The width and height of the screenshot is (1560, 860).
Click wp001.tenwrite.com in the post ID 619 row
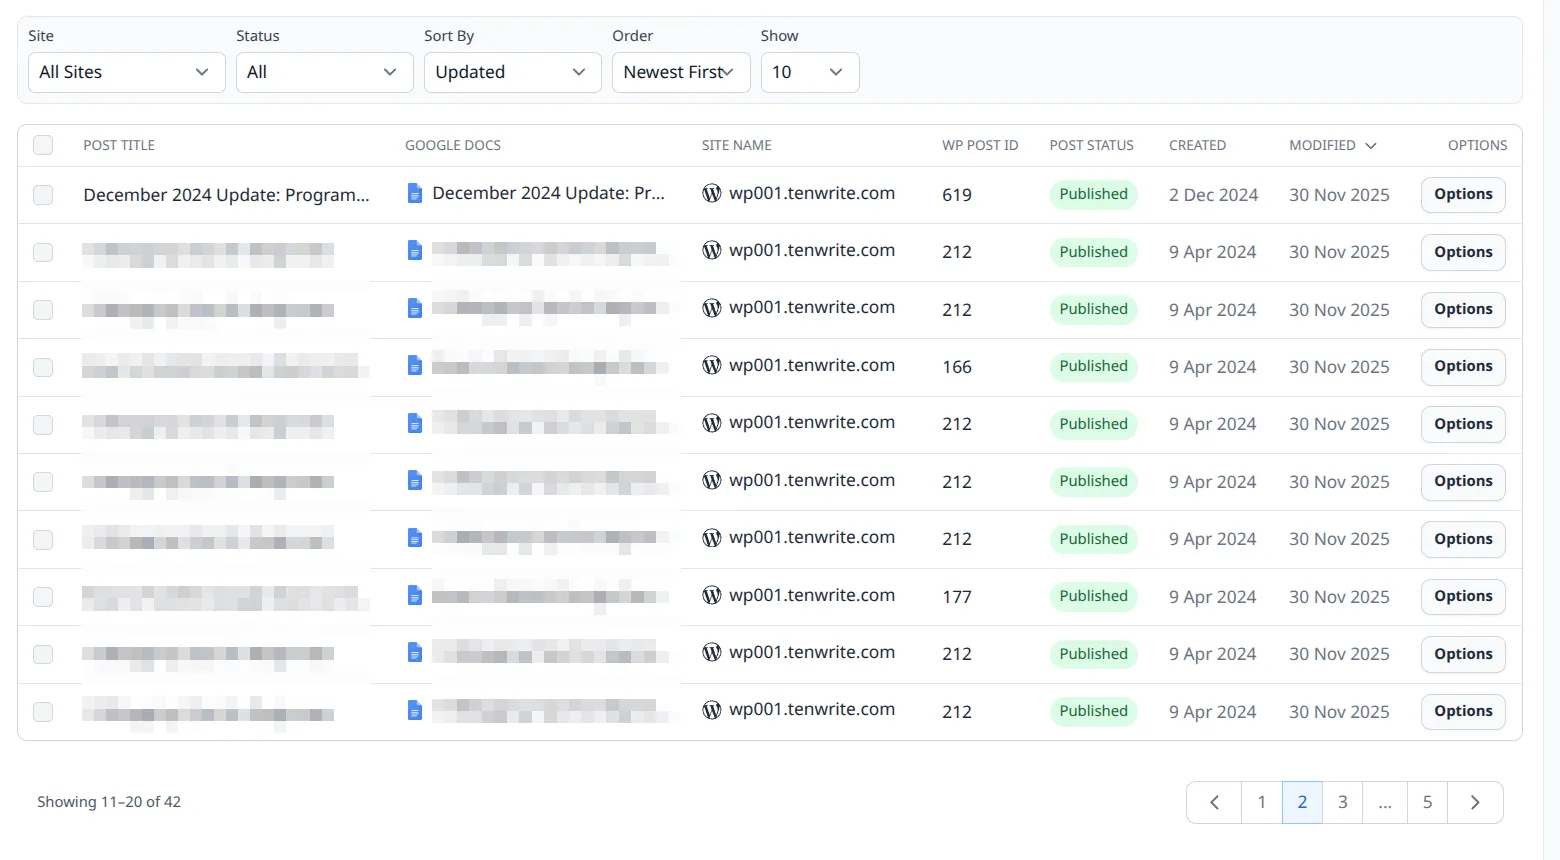[x=812, y=193]
